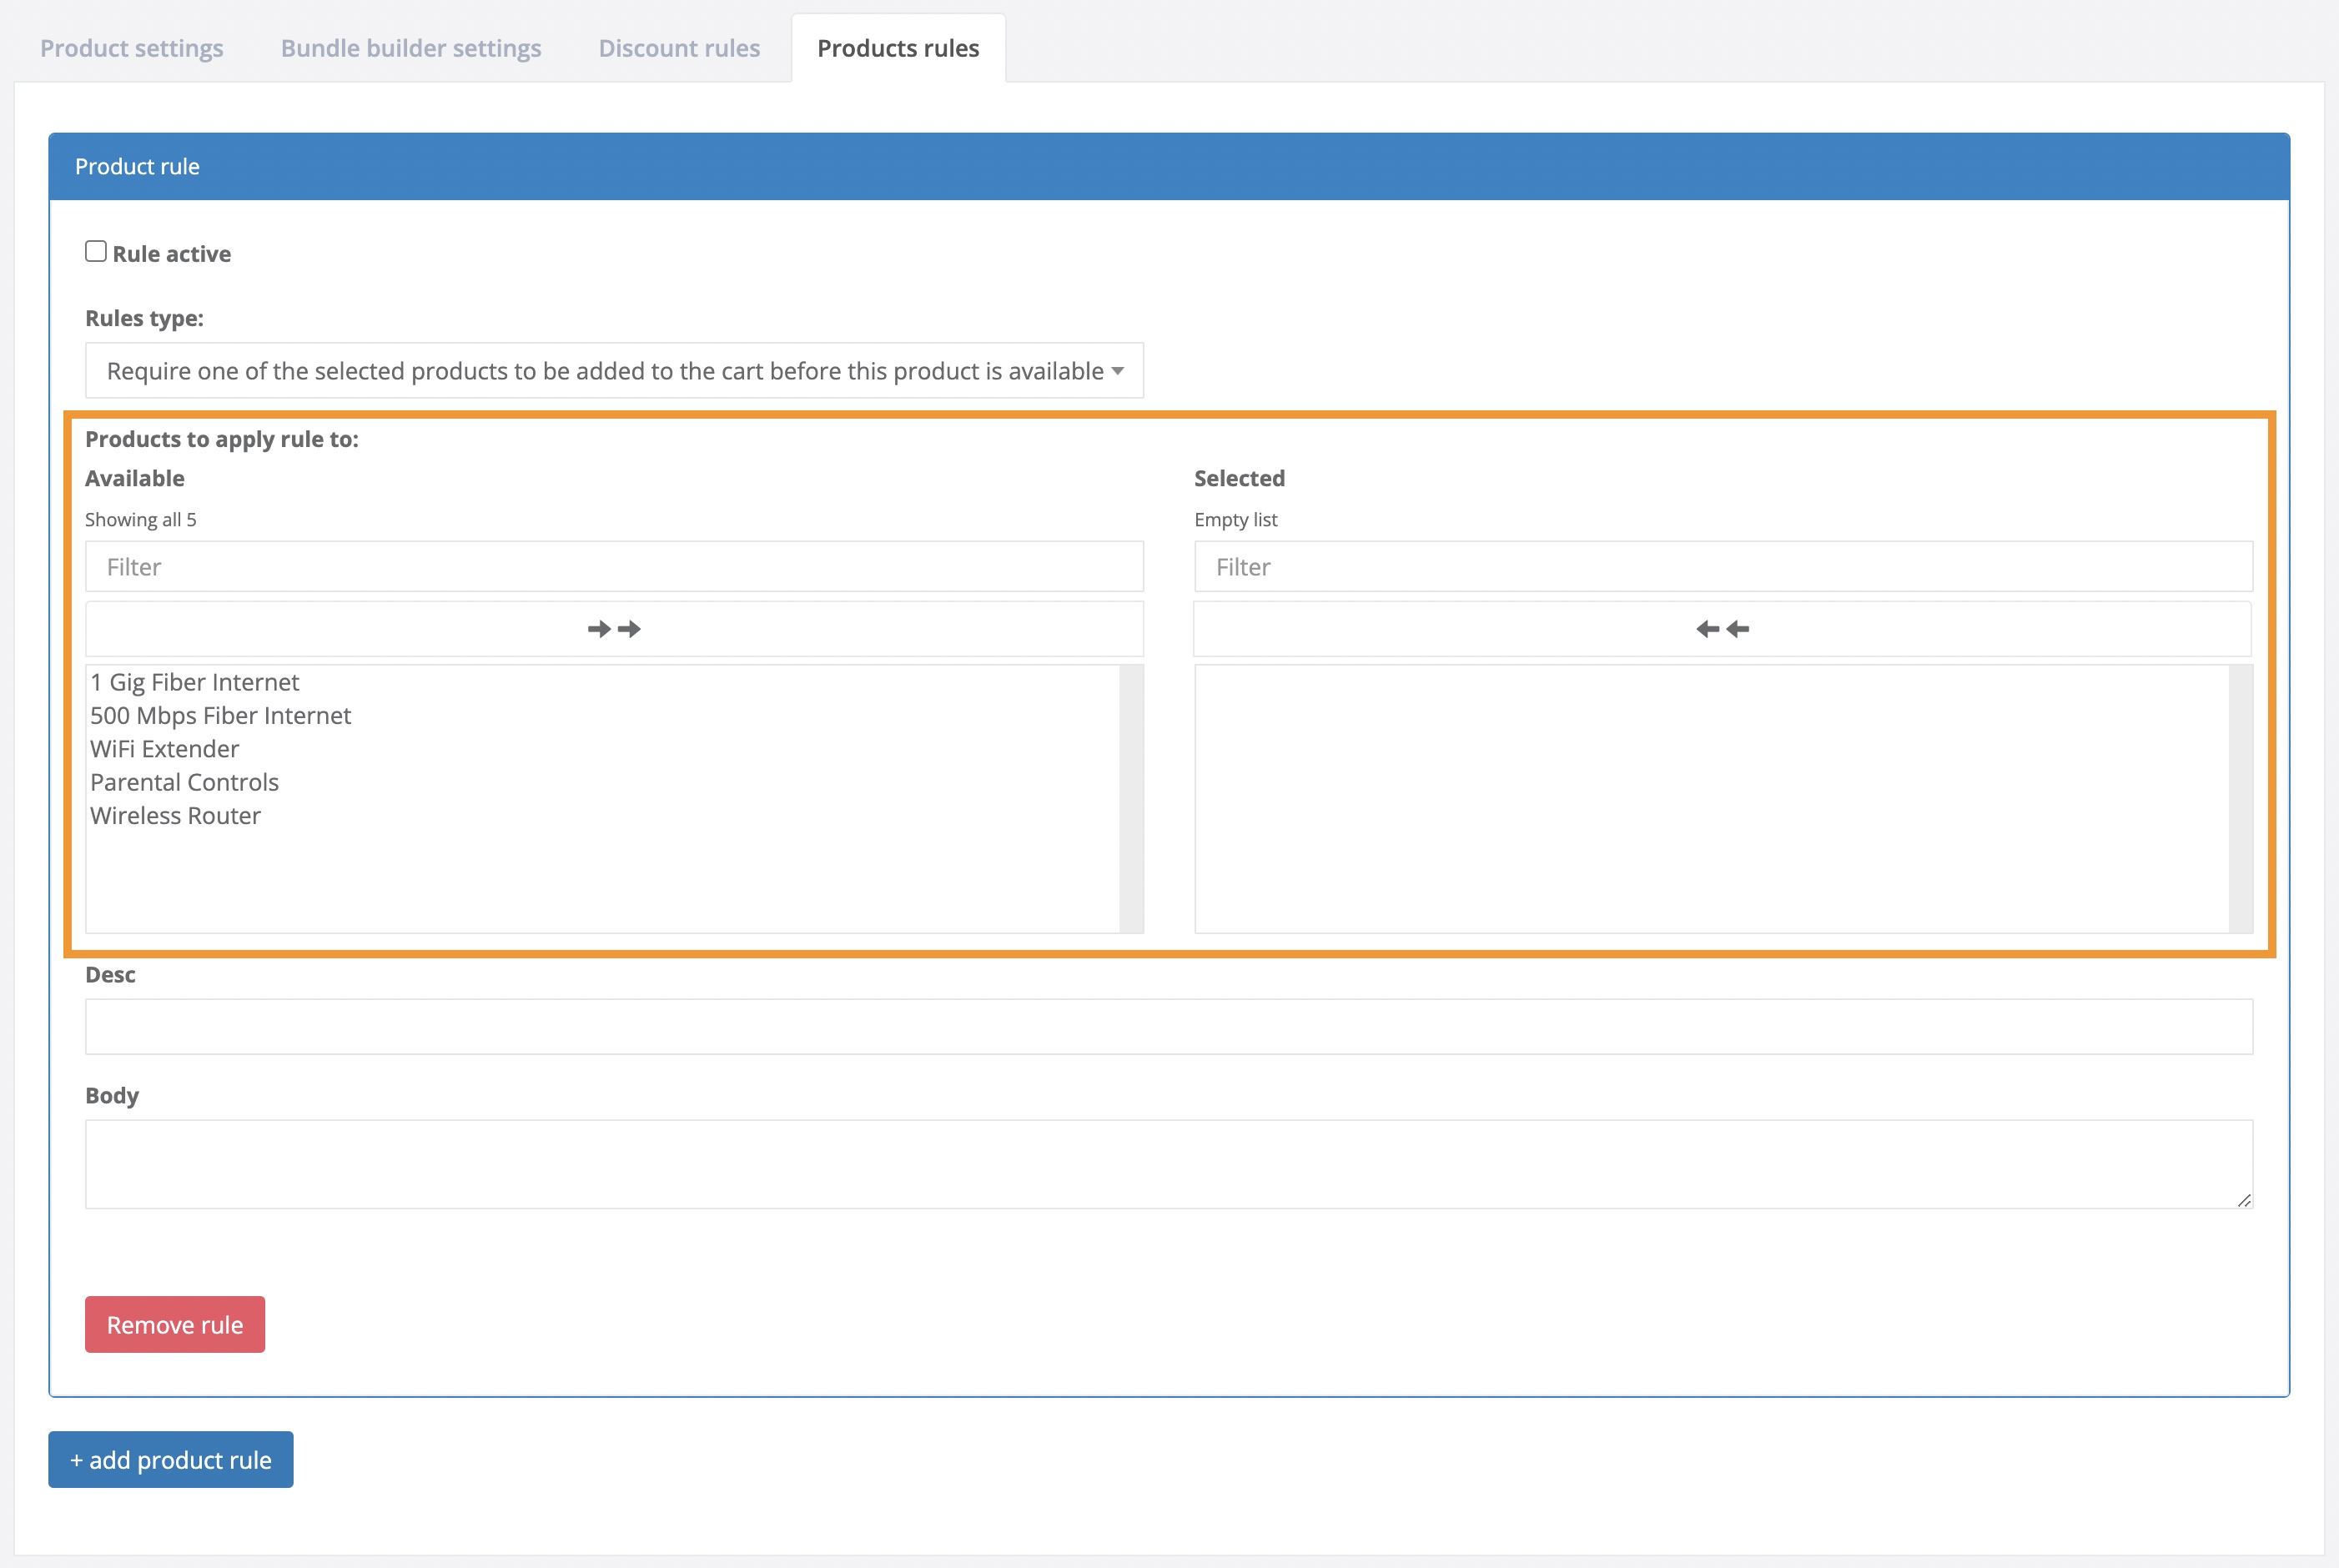2339x1568 pixels.
Task: Open the Rules type dropdown
Action: pyautogui.click(x=614, y=371)
